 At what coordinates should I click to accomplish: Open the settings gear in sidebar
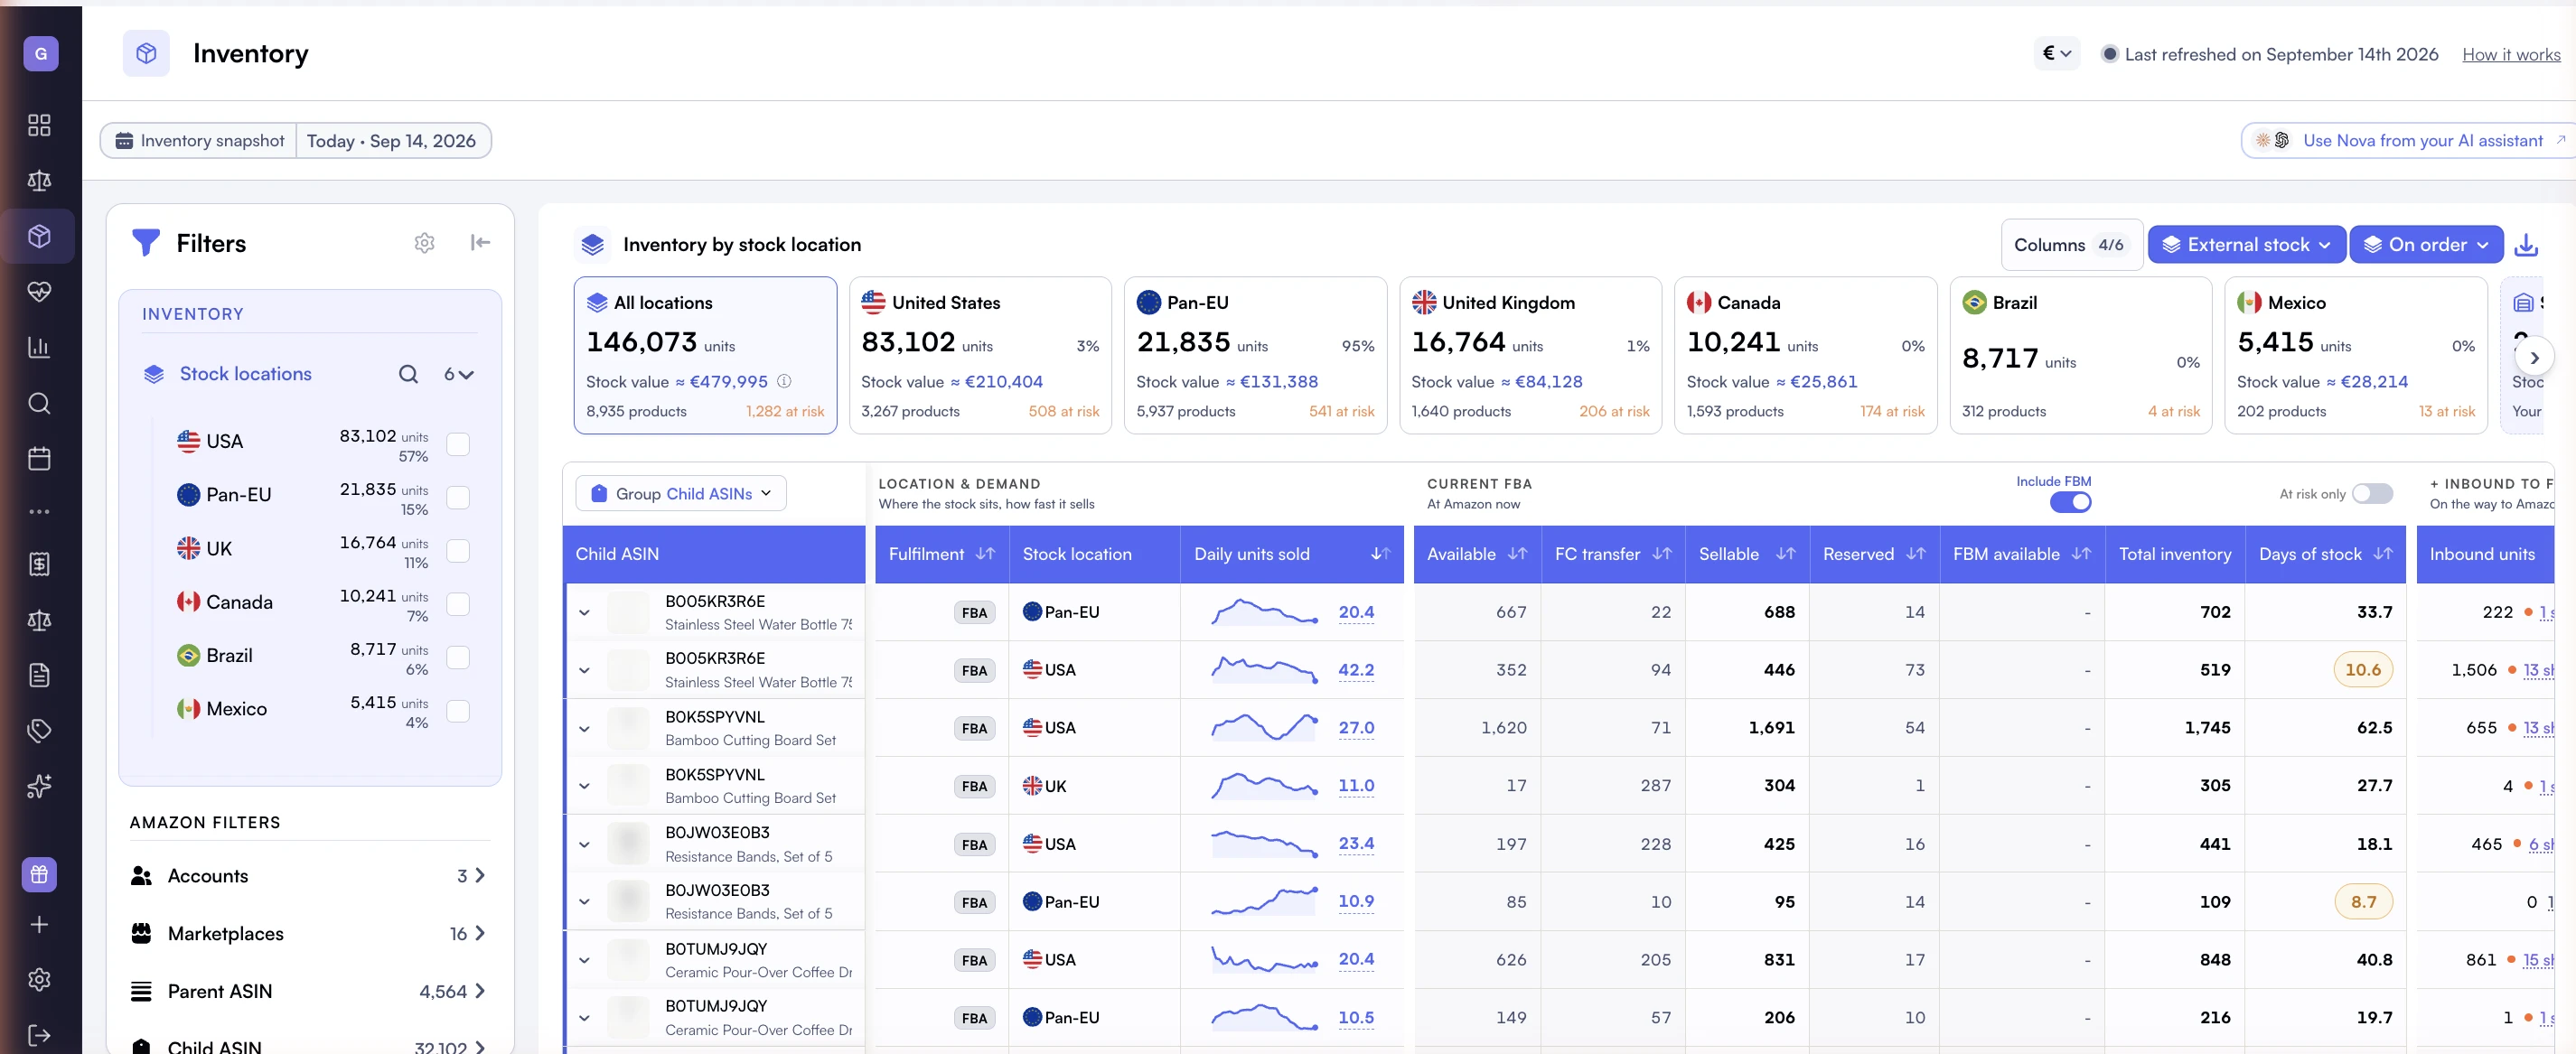[x=39, y=980]
